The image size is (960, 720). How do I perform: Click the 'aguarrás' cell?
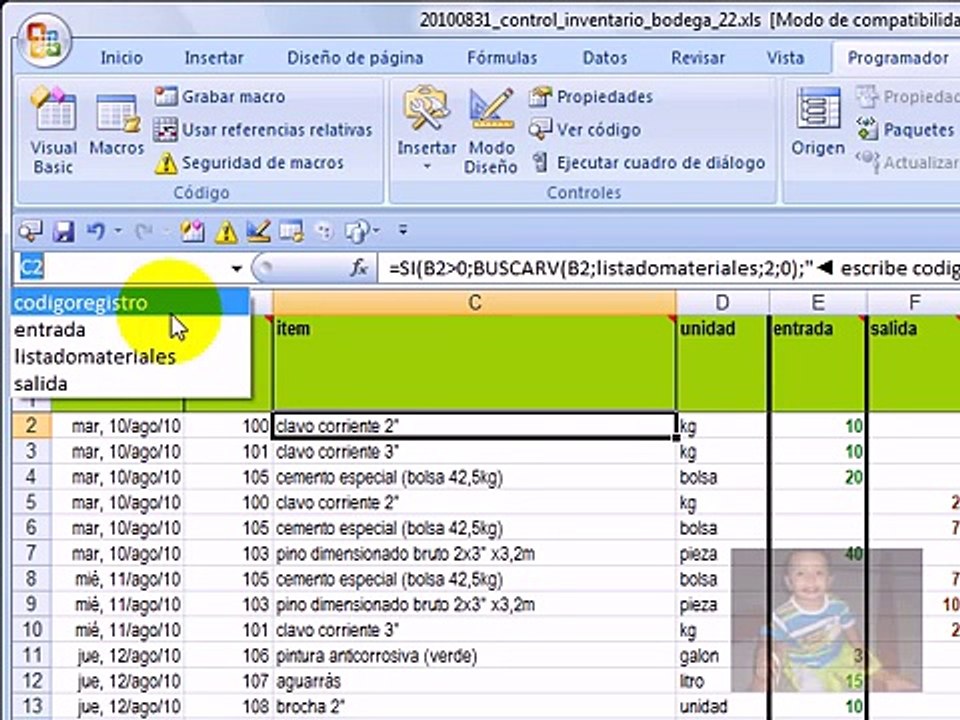pyautogui.click(x=474, y=681)
